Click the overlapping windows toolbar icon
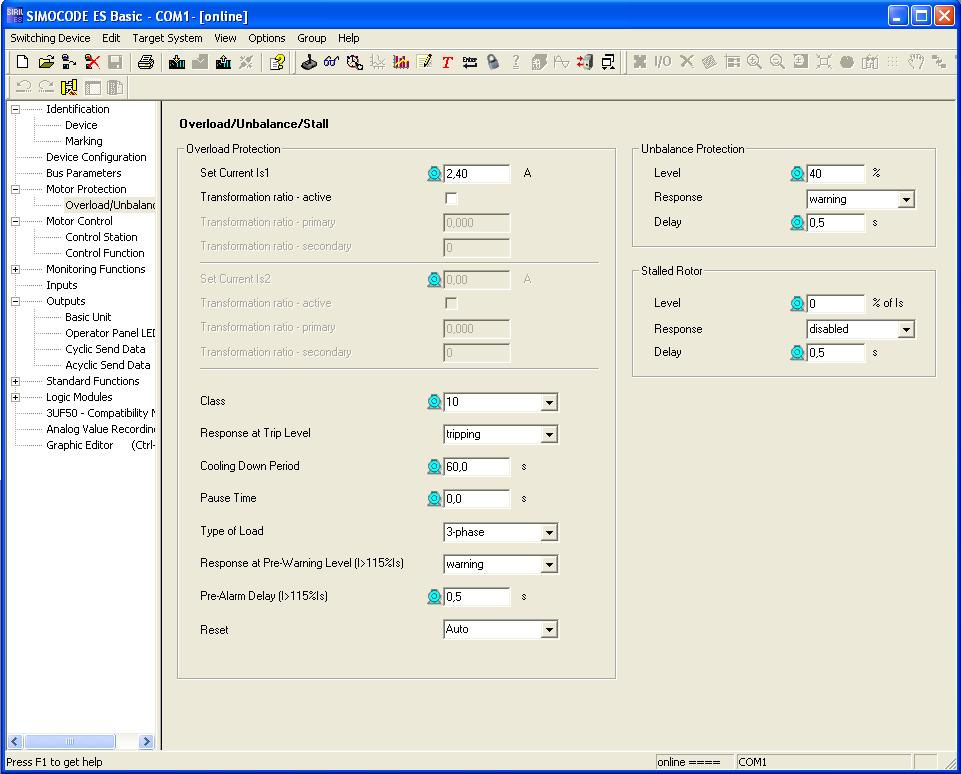Image resolution: width=961 pixels, height=774 pixels. pos(608,62)
